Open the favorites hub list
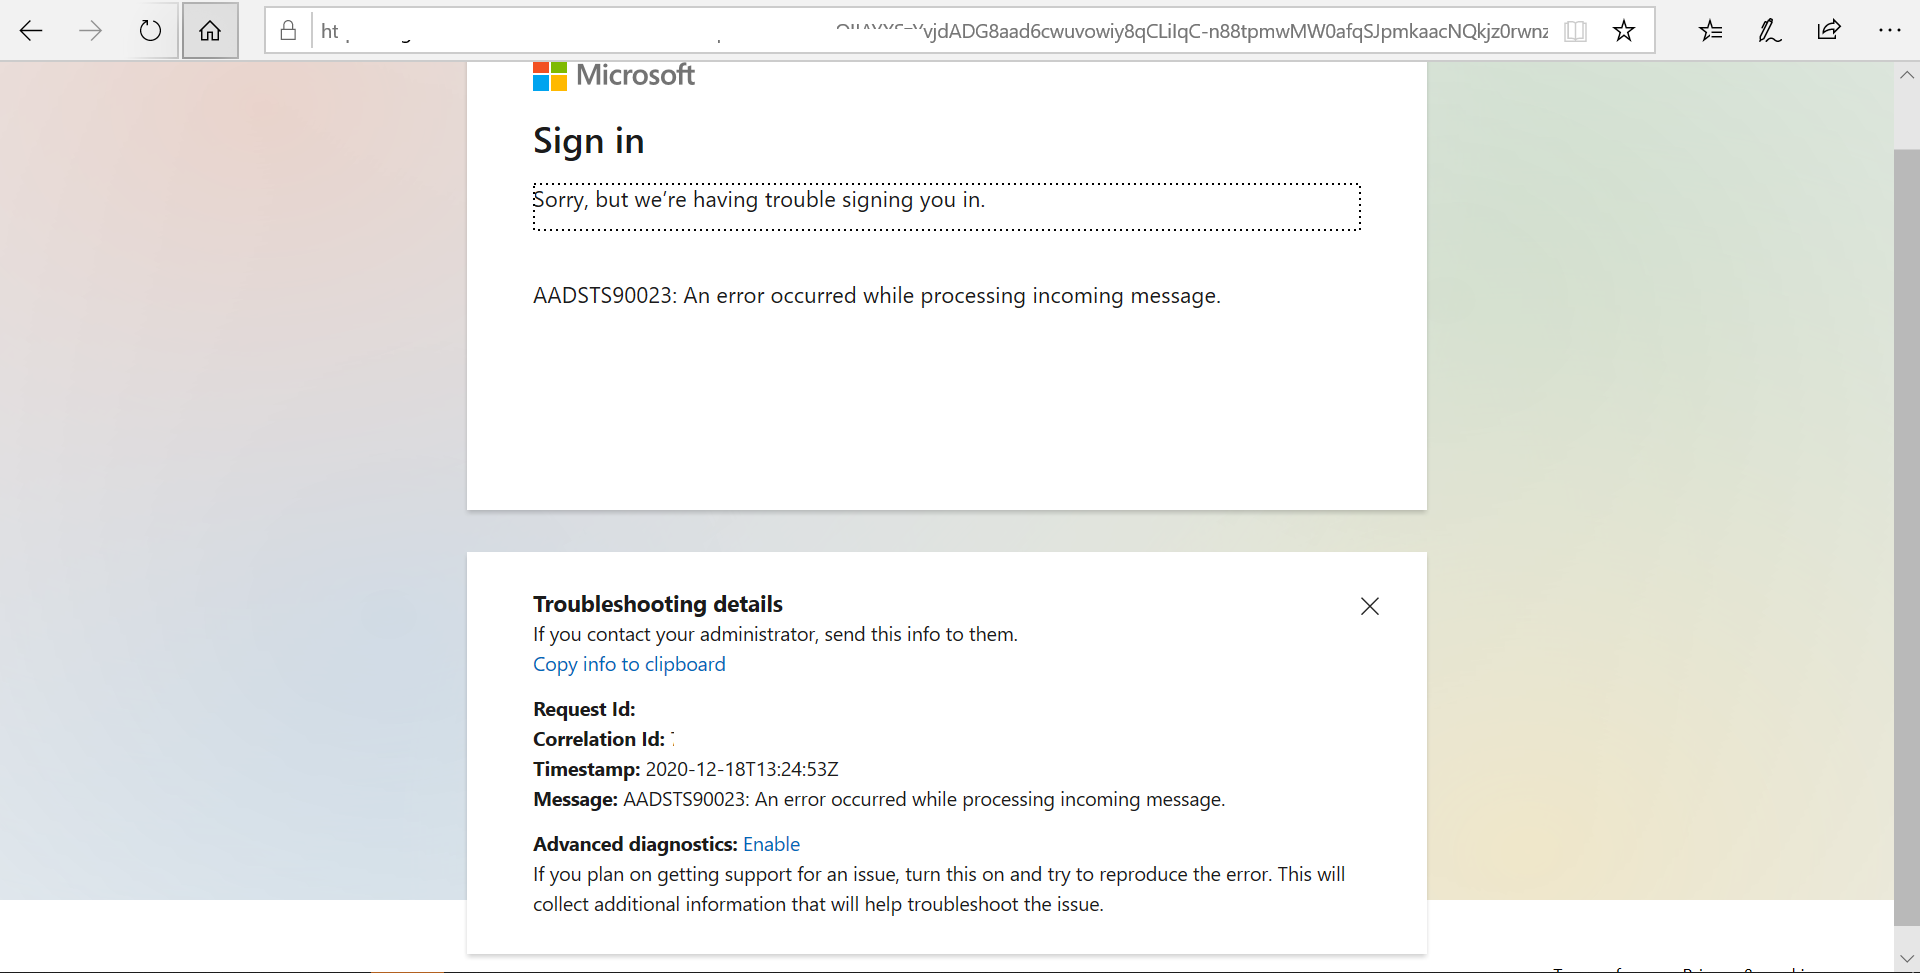 (1710, 31)
